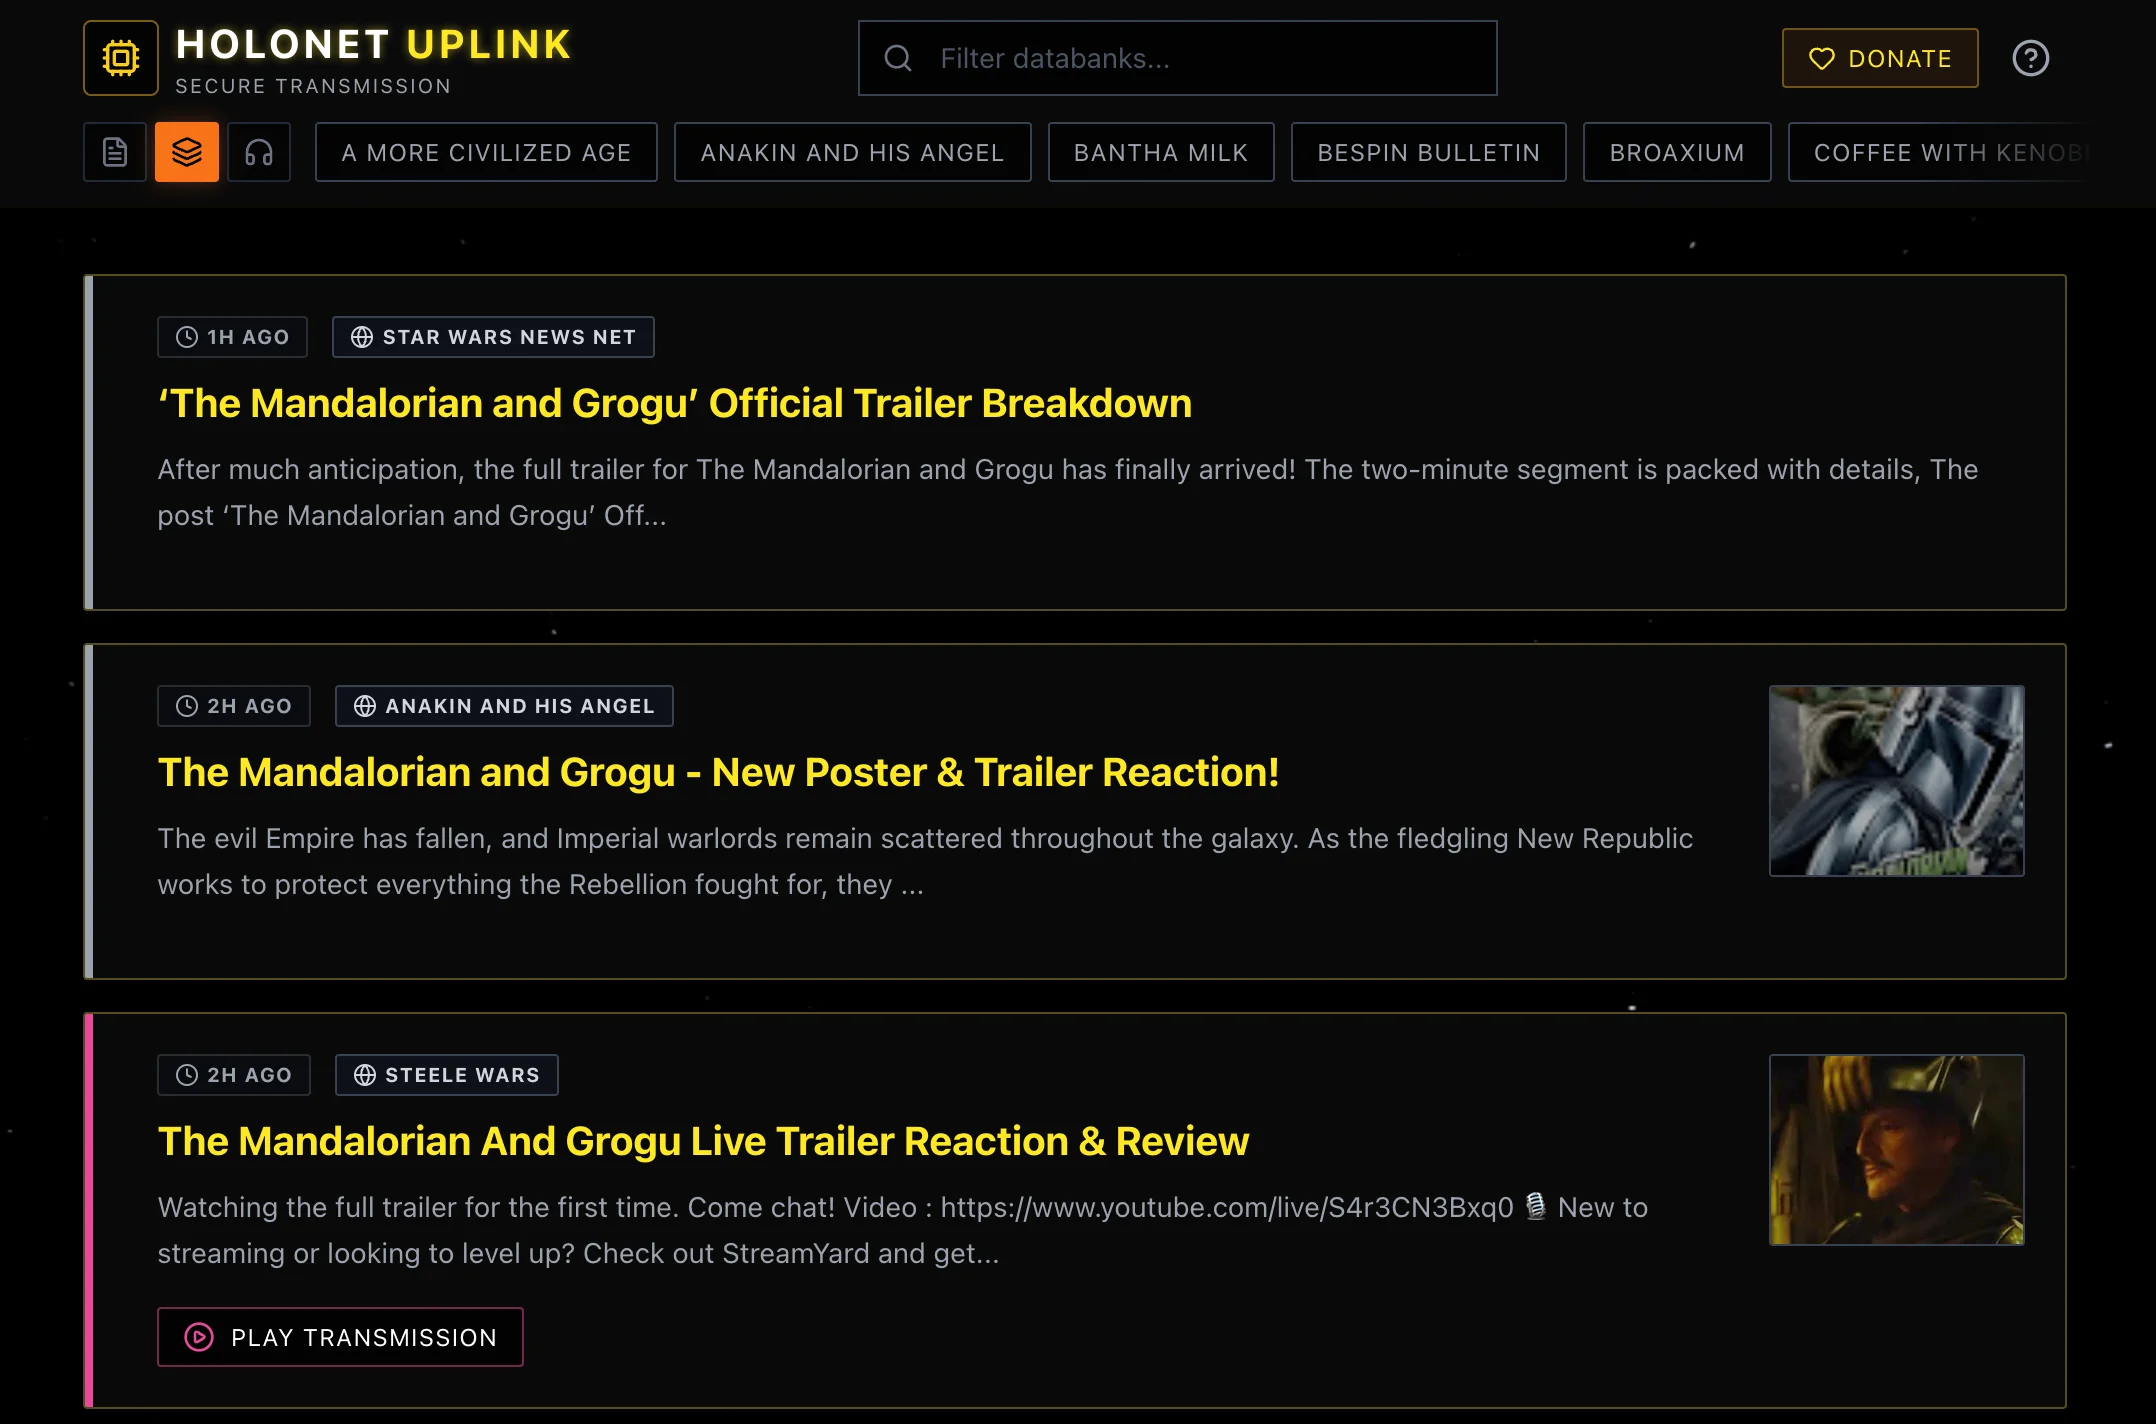Toggle the Bantha Milk source filter
Image resolution: width=2156 pixels, height=1424 pixels.
click(x=1160, y=152)
